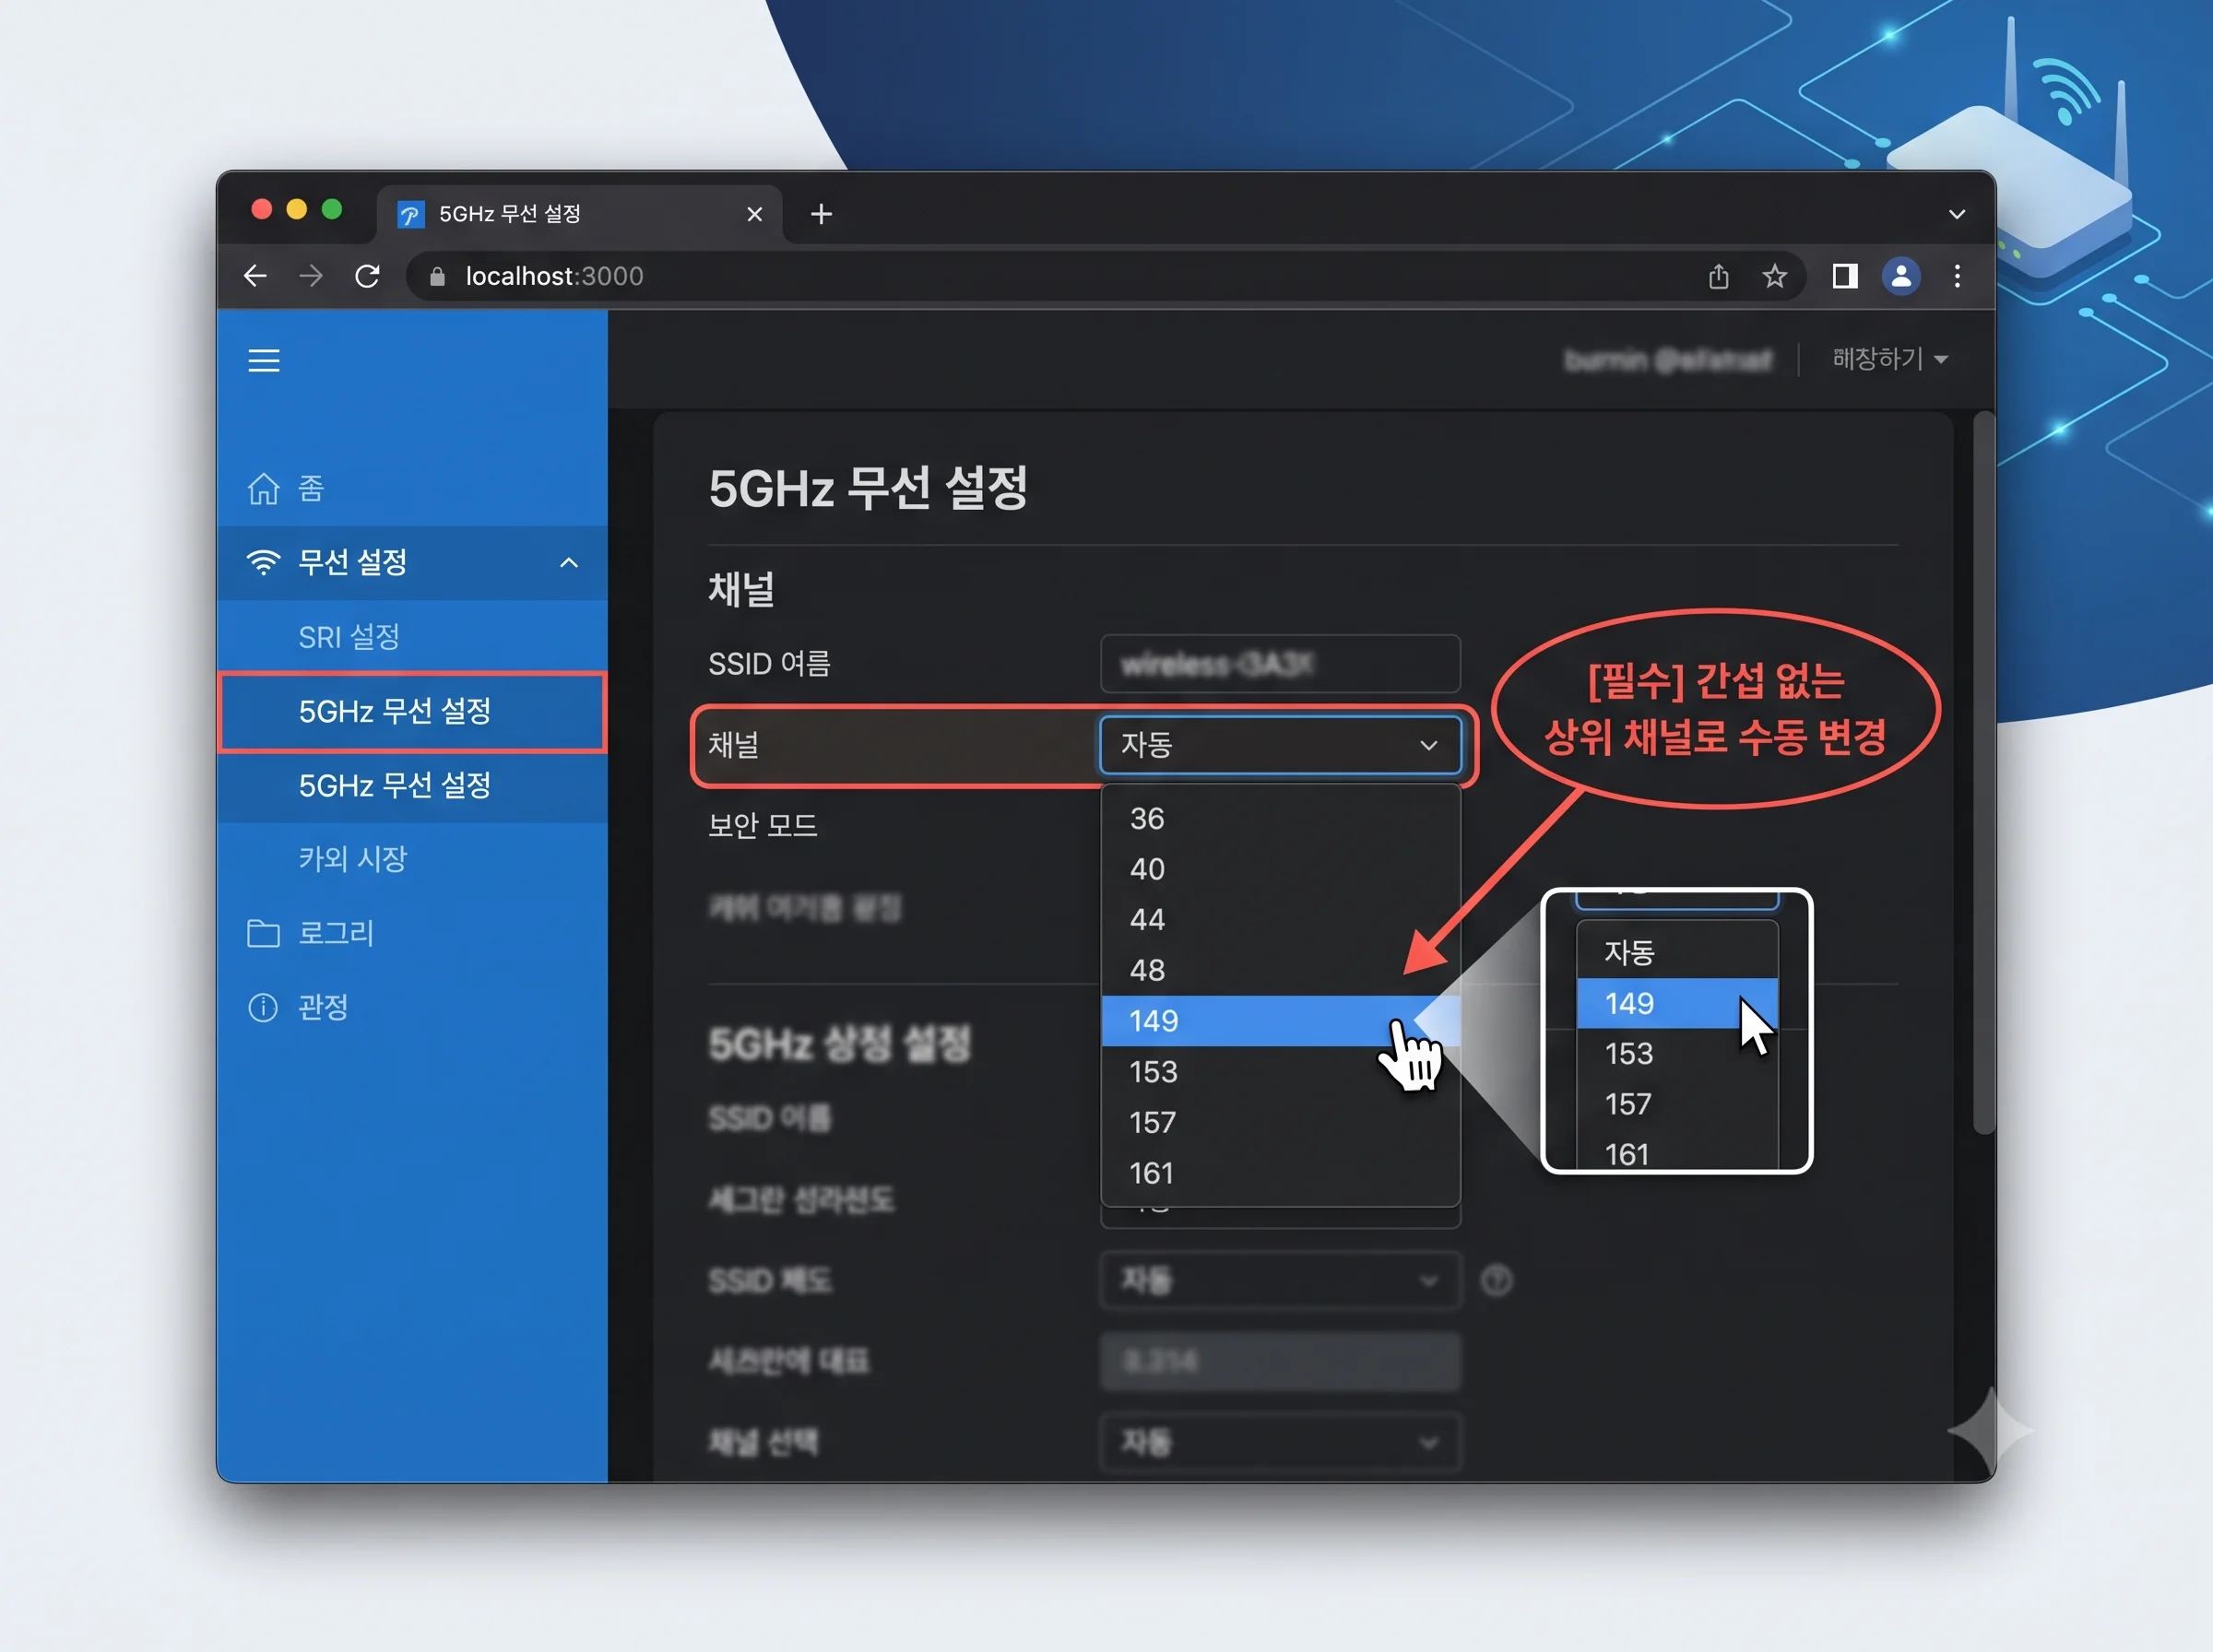Go back using browser back arrow
This screenshot has height=1652, width=2213.
[256, 276]
